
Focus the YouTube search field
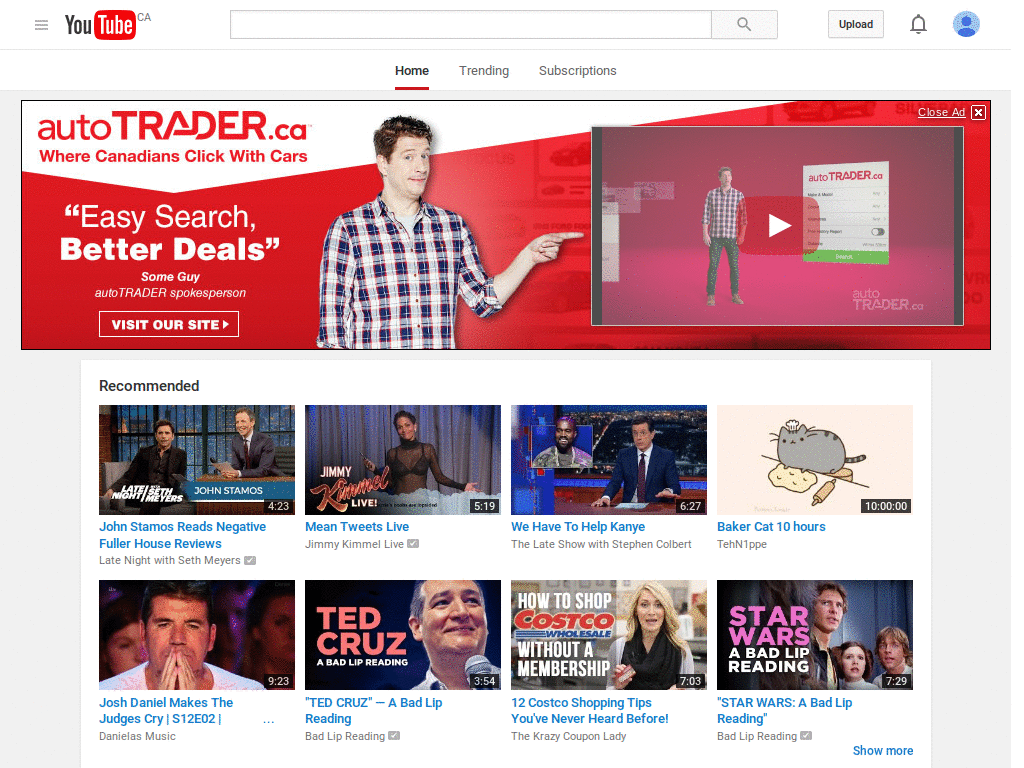point(470,25)
